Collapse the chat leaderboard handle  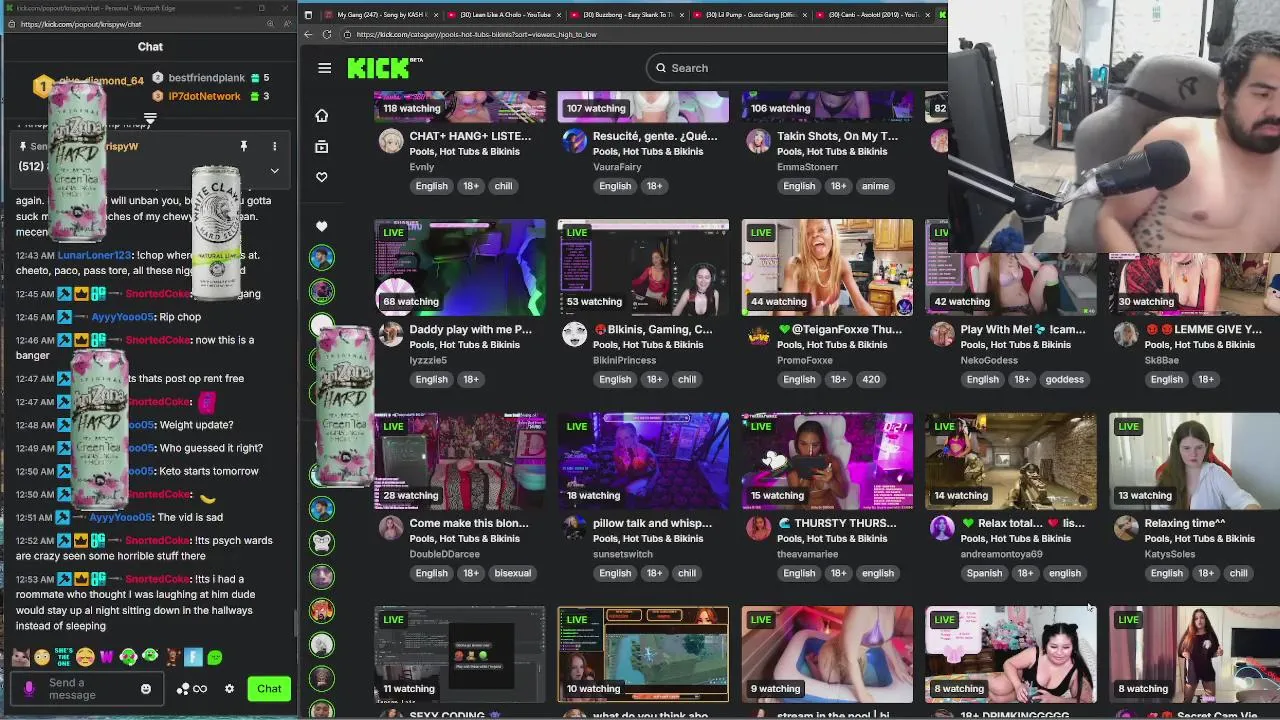150,118
